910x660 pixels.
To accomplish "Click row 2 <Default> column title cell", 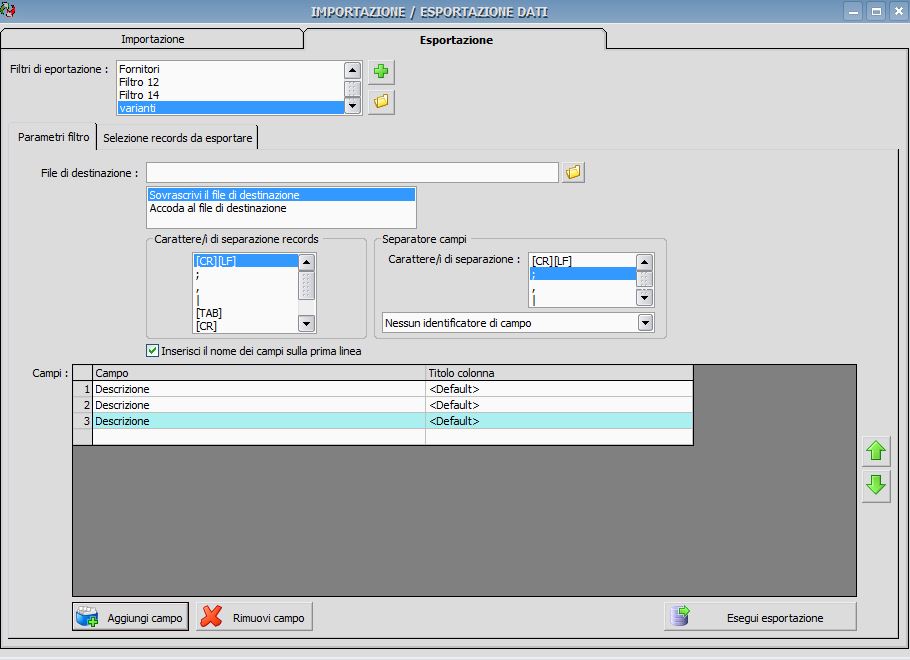I will click(x=559, y=405).
